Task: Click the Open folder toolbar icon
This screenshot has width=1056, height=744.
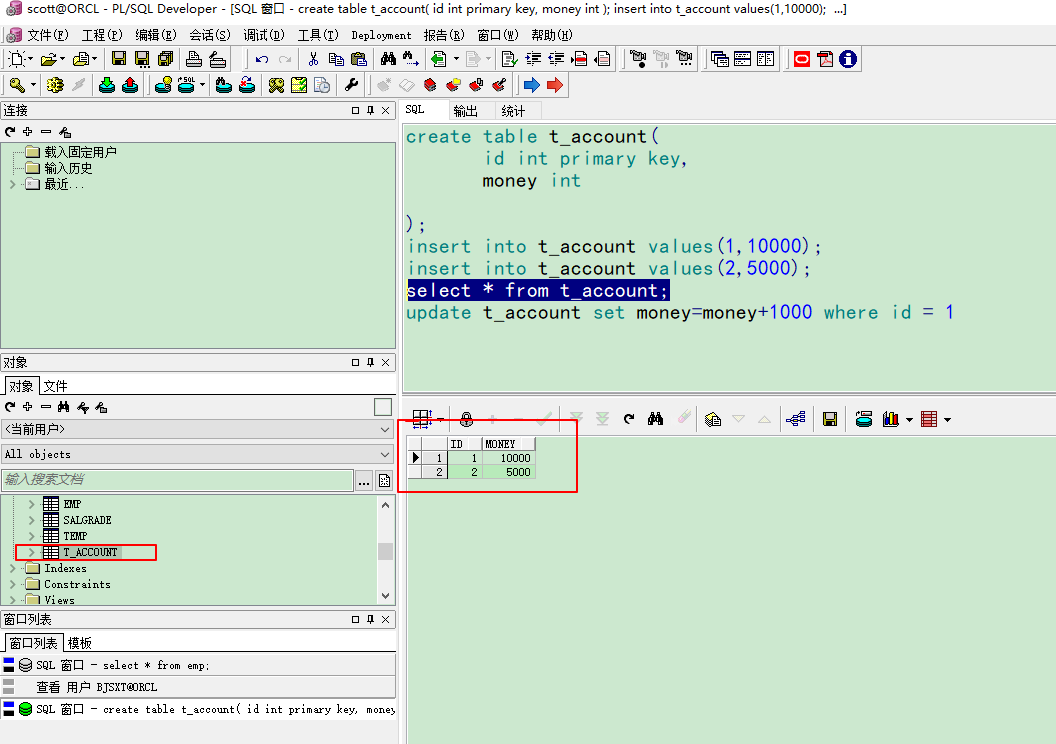Action: (x=48, y=59)
